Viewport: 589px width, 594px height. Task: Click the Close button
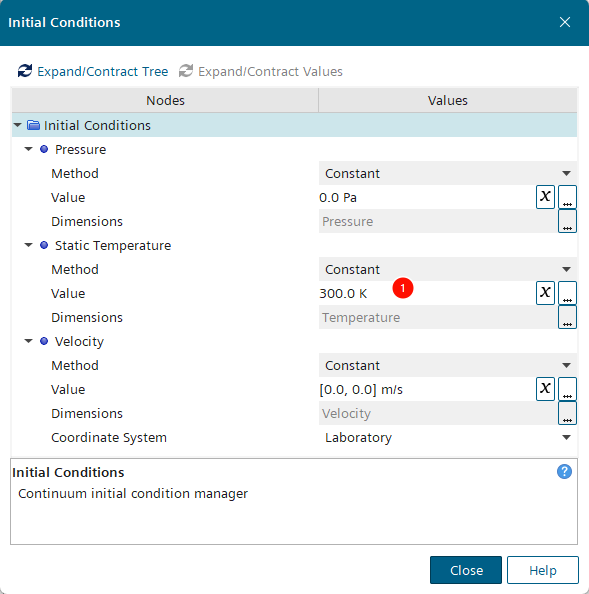466,570
